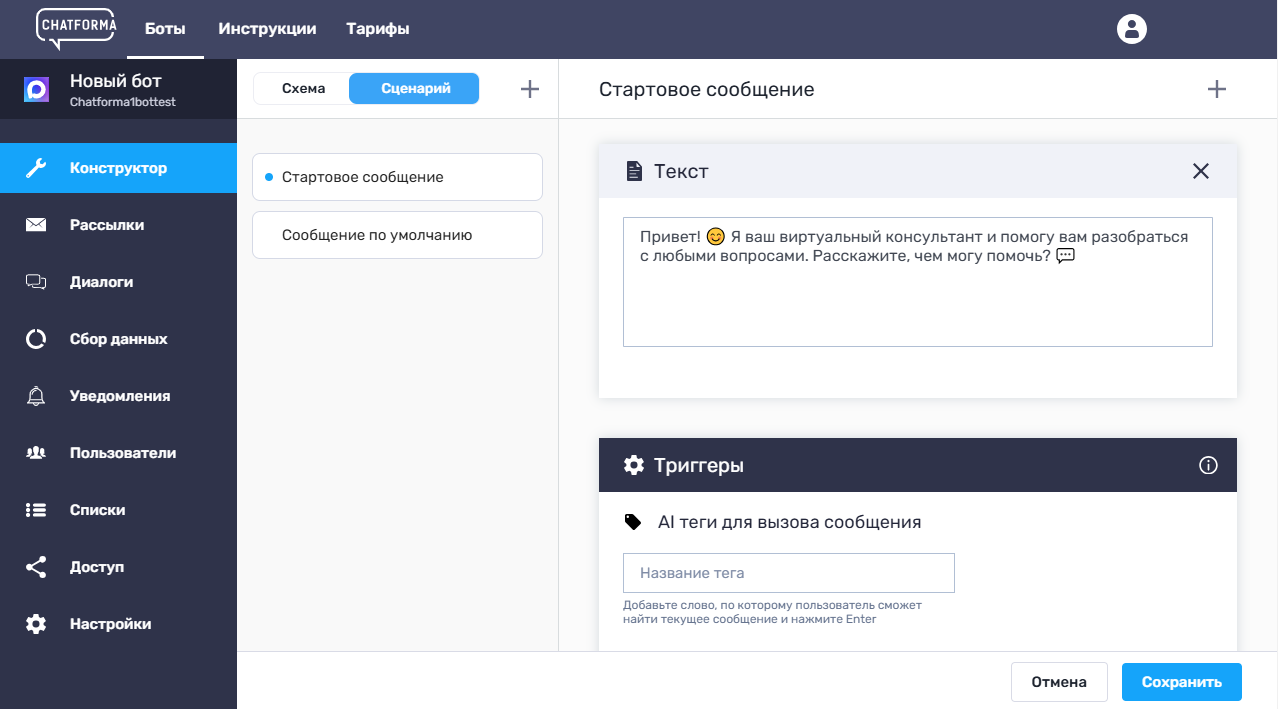Image resolution: width=1278 pixels, height=709 pixels.
Task: Open Рассылки from the sidebar
Action: [107, 225]
